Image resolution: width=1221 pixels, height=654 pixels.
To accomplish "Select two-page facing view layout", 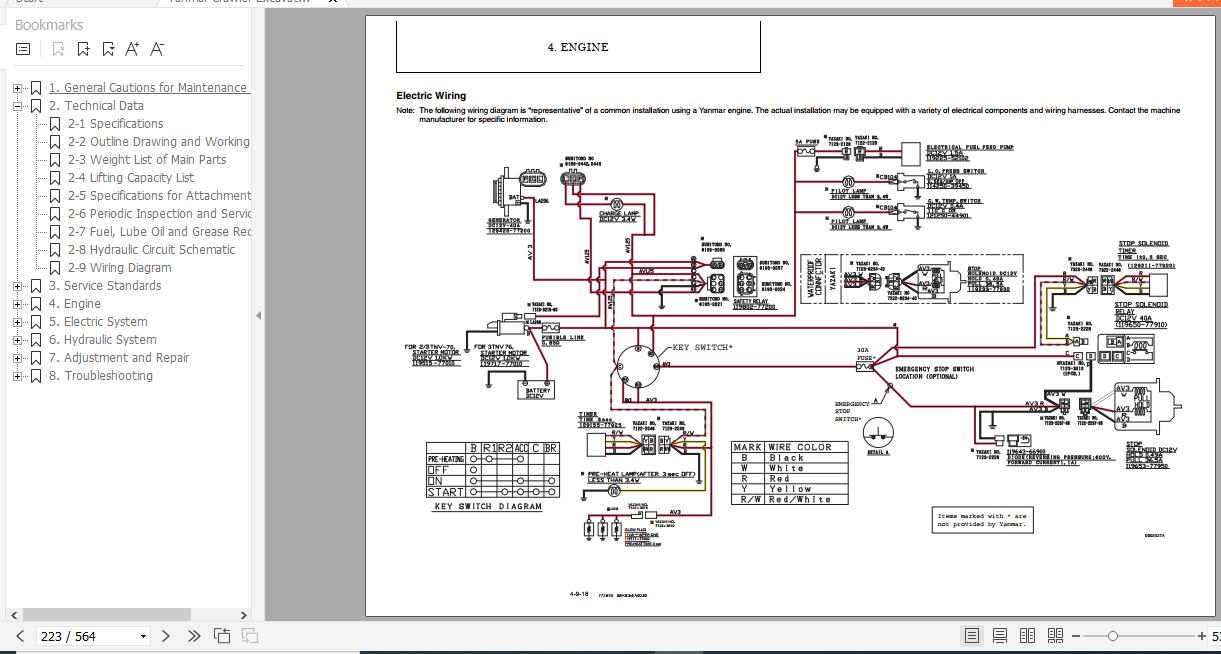I will coord(1027,636).
